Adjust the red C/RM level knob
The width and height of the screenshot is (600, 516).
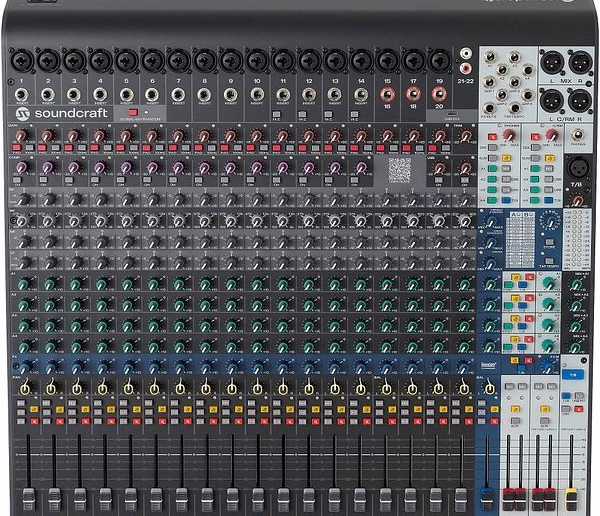[x=552, y=134]
